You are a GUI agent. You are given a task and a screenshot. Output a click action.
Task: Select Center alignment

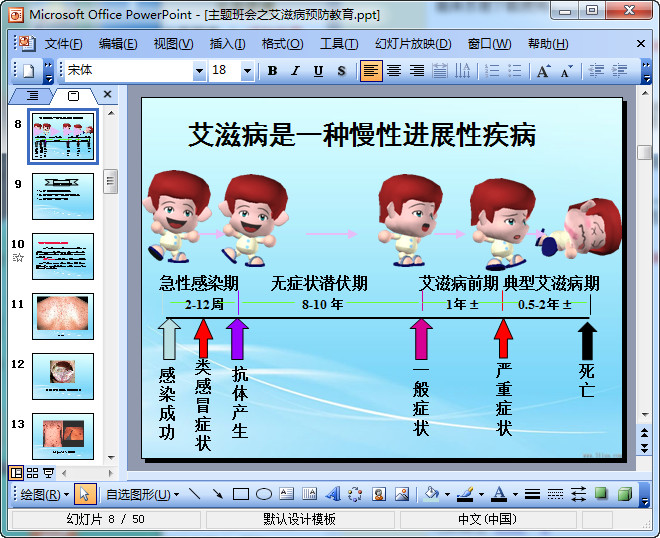[x=394, y=71]
